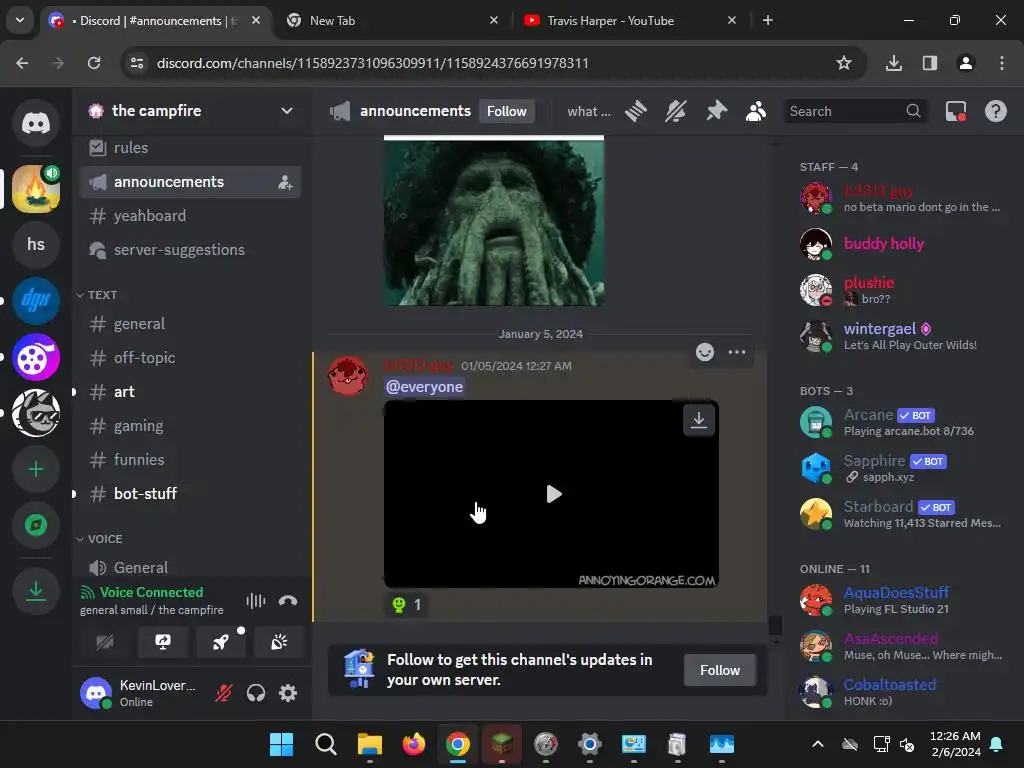The width and height of the screenshot is (1024, 768).
Task: Disconnect from voice call
Action: tap(288, 601)
